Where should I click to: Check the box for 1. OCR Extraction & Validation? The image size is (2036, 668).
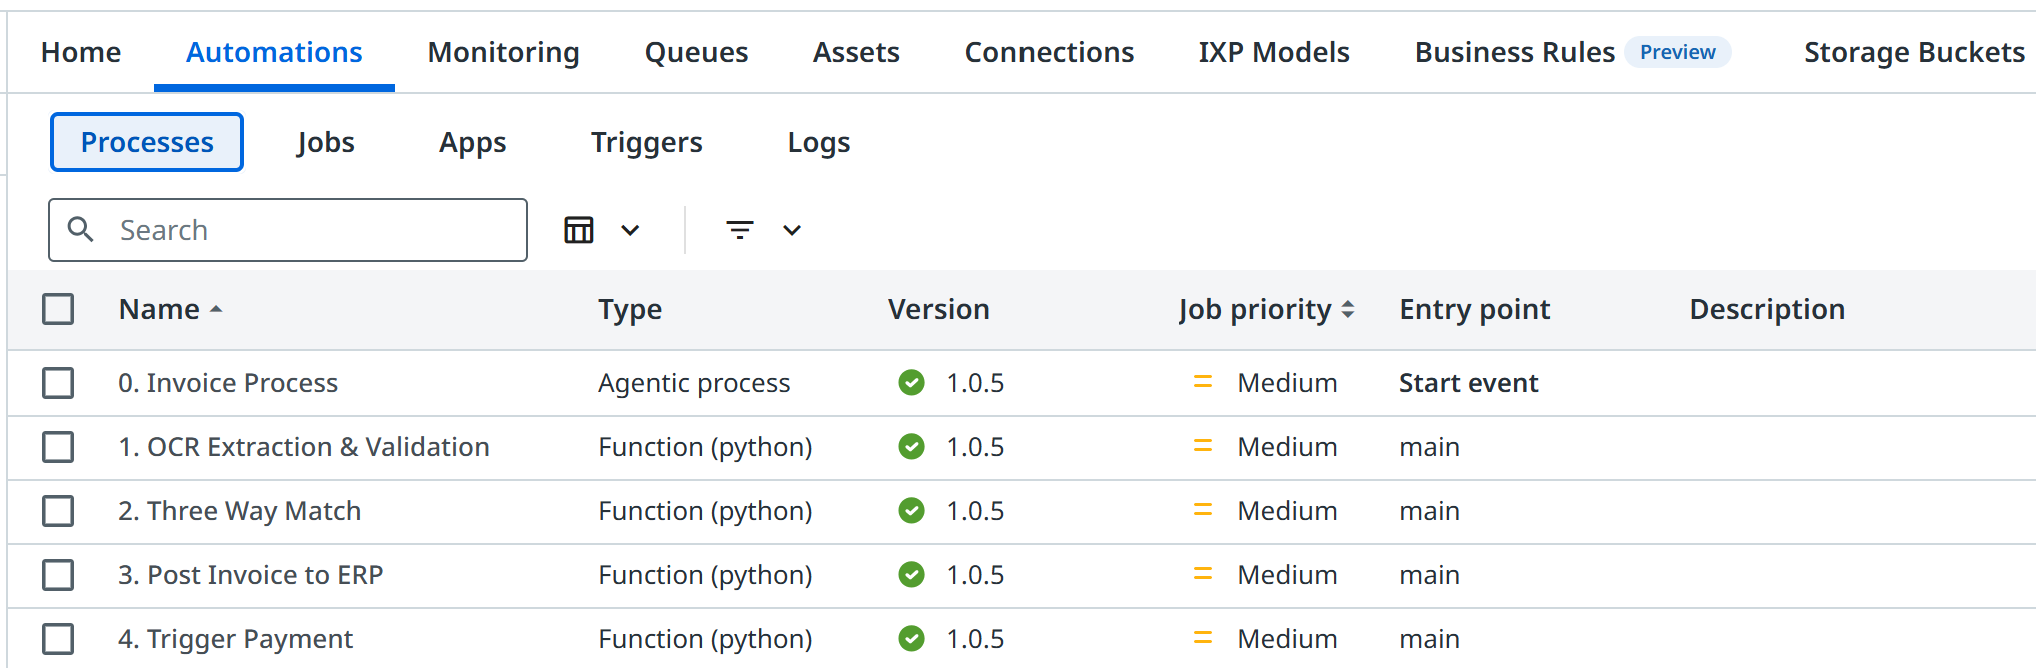pos(58,447)
